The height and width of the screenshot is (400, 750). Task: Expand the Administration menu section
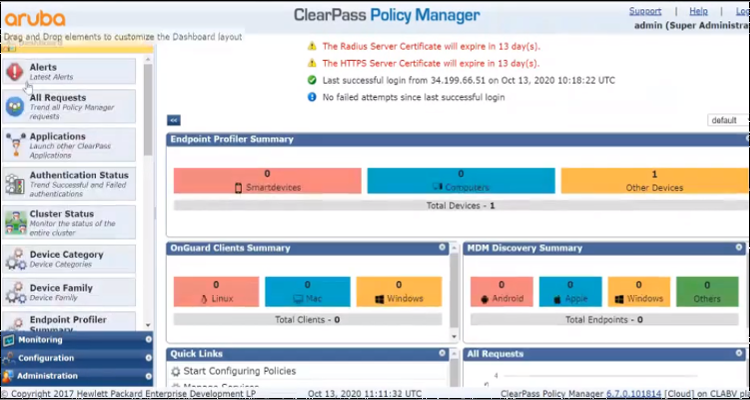149,376
